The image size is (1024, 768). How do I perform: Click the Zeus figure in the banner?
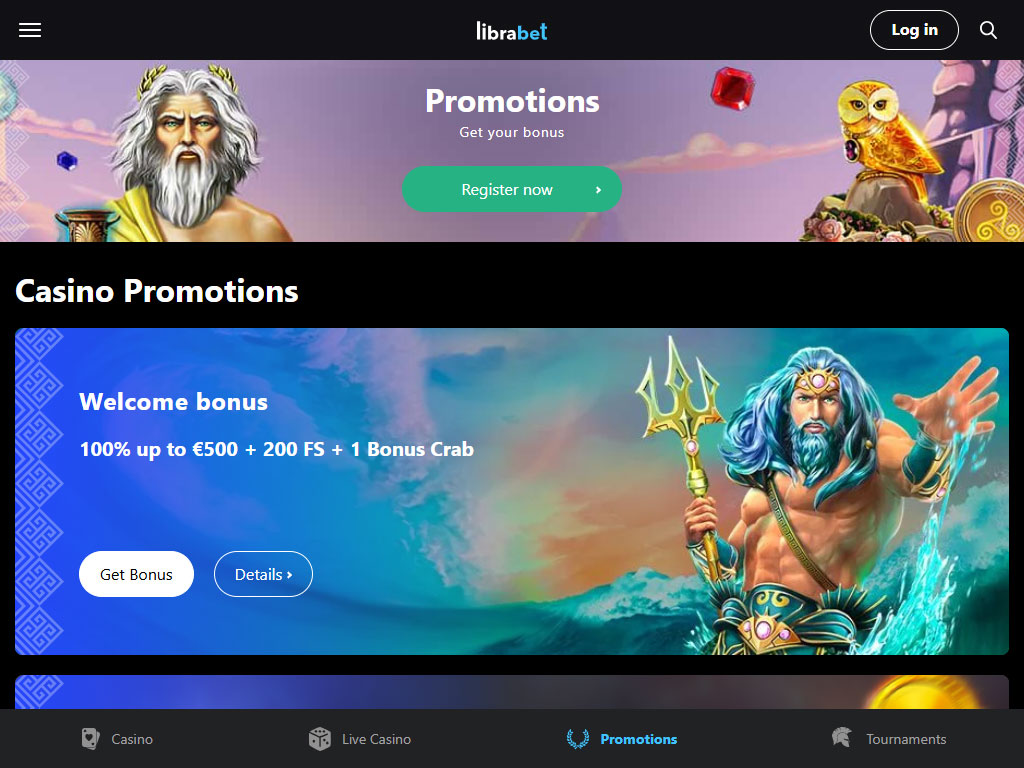(x=189, y=153)
